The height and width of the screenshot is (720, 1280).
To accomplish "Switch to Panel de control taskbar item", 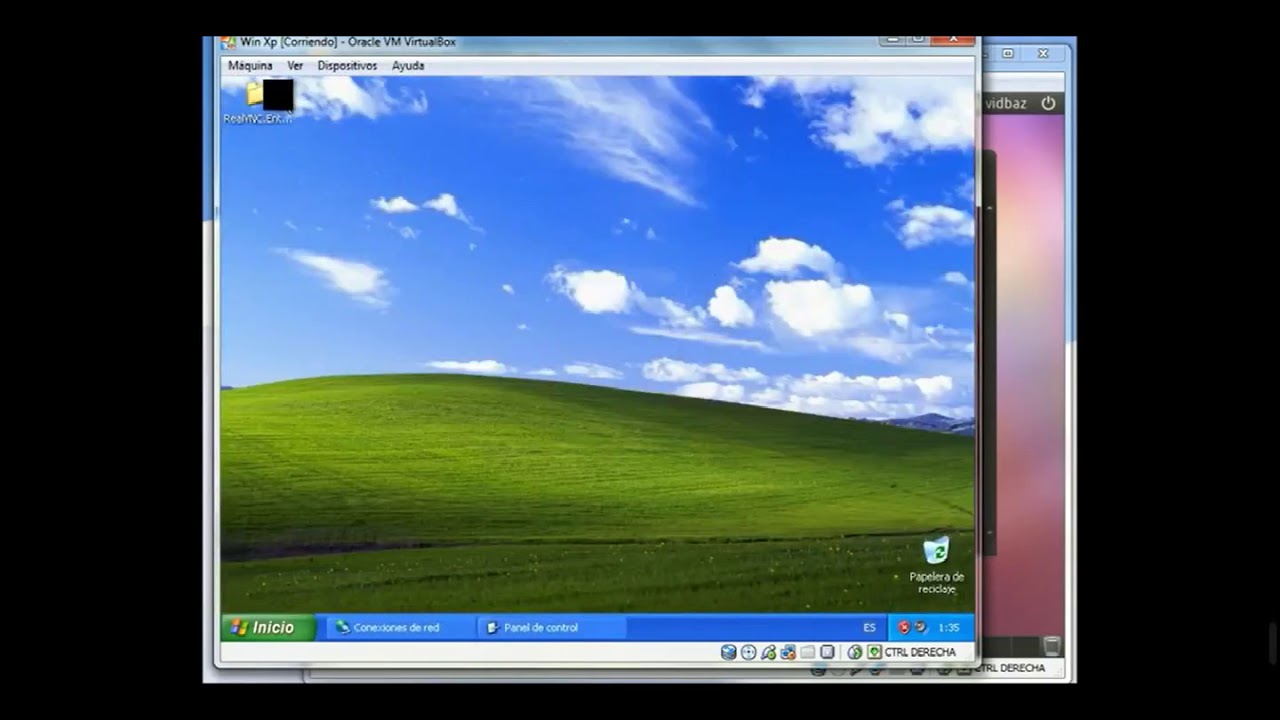I will pyautogui.click(x=552, y=627).
